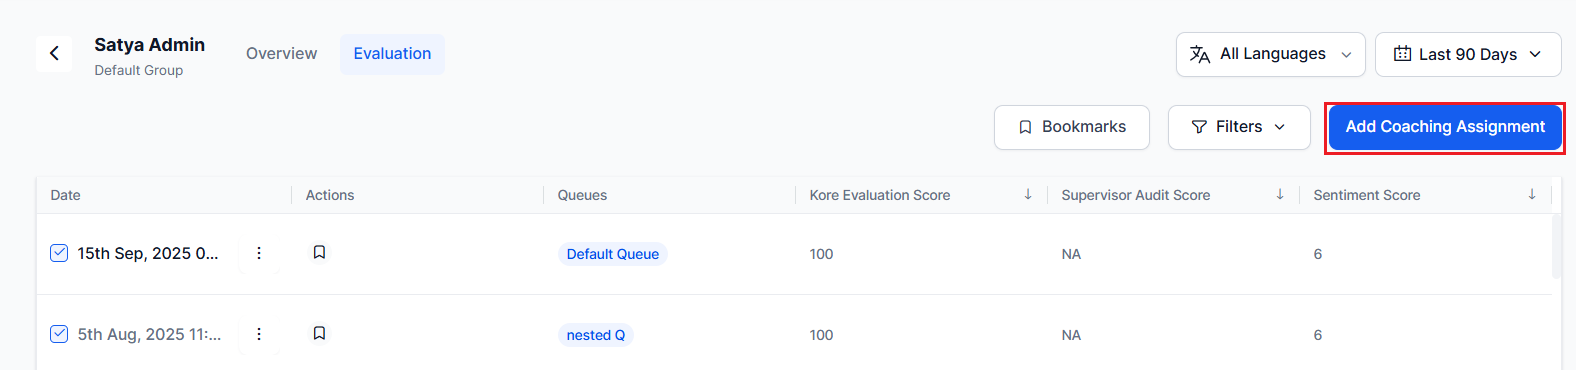Bookmark the 15th Sep, 2025 evaluation
Image resolution: width=1576 pixels, height=370 pixels.
pos(319,252)
